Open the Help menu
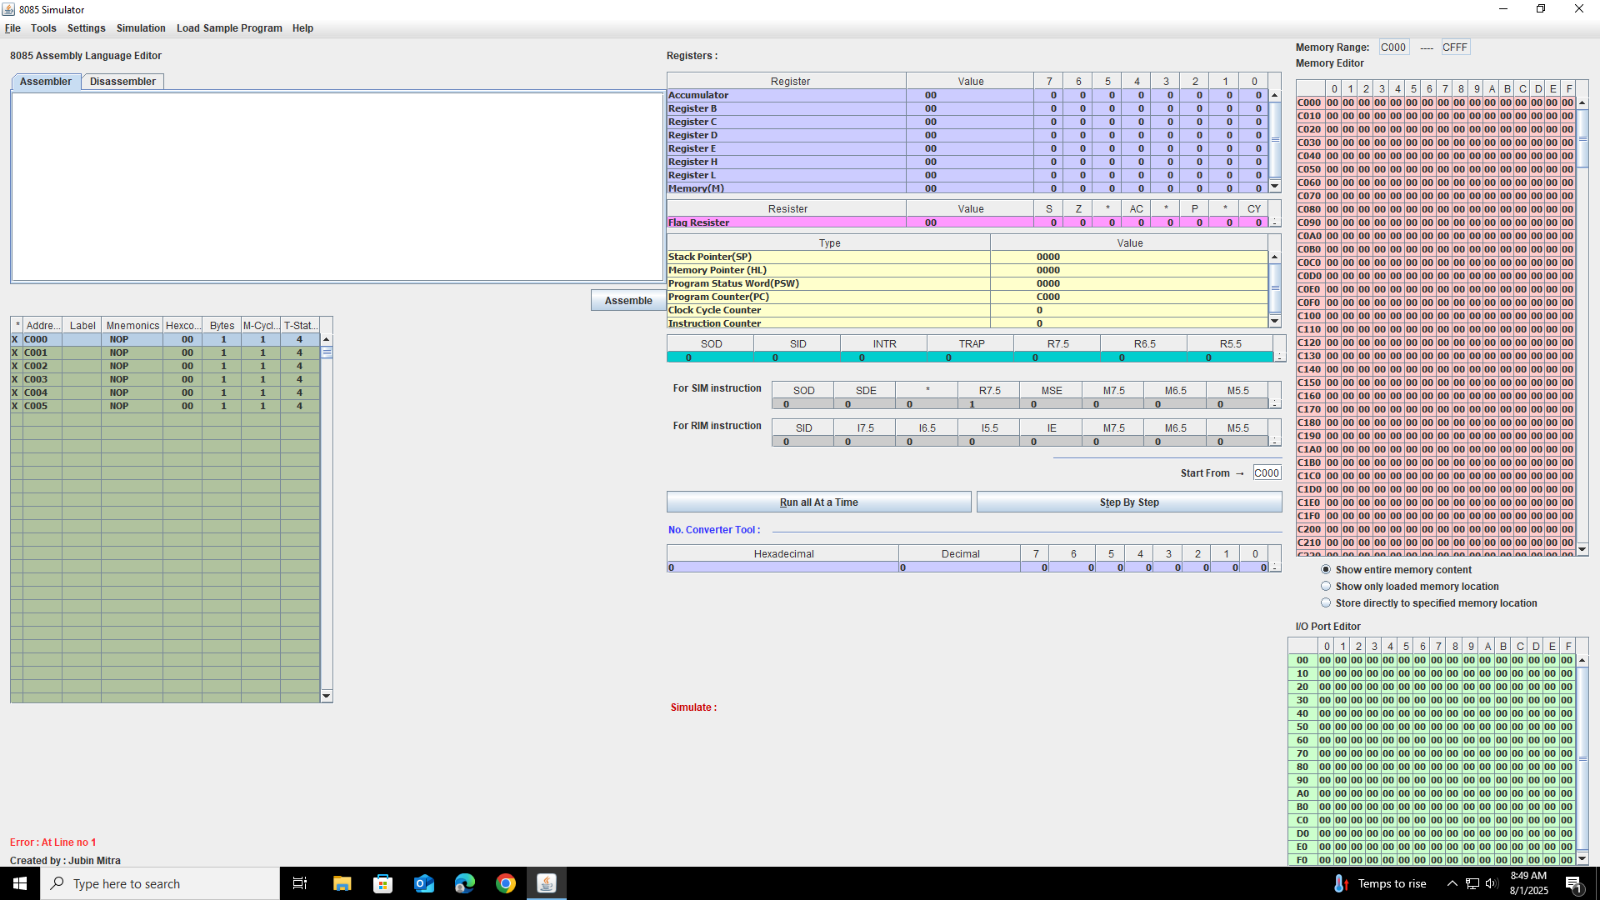Screen dimensions: 1600x900 click(x=303, y=28)
